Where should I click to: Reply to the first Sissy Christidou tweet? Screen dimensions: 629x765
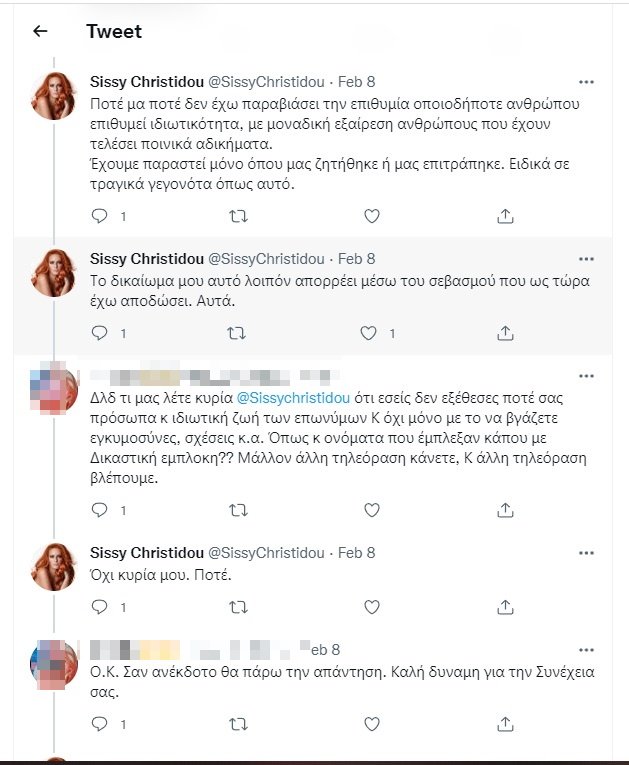pyautogui.click(x=99, y=215)
